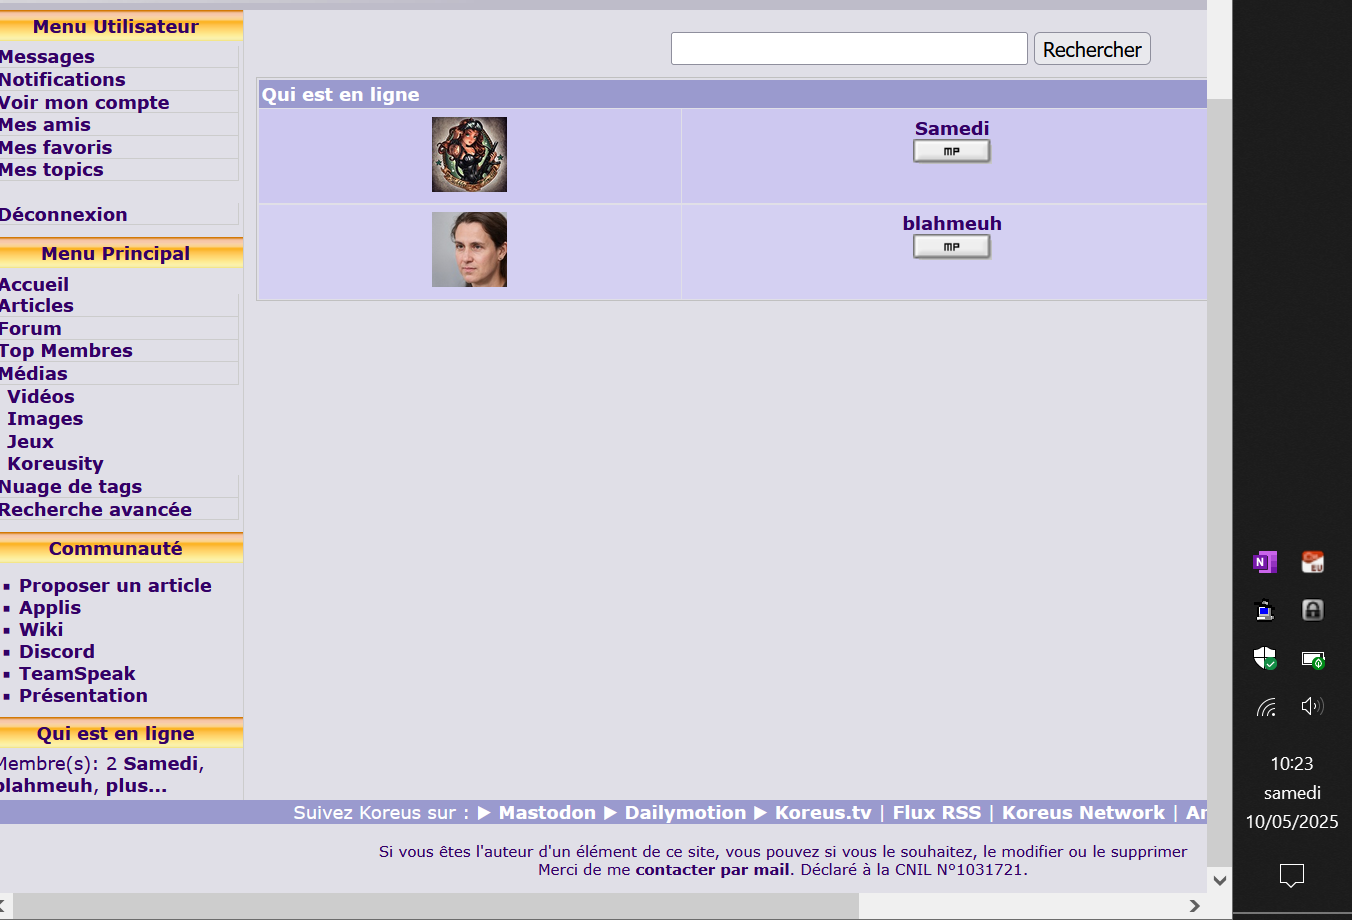Click the vertical scrollbar down arrow
Image resolution: width=1352 pixels, height=920 pixels.
click(x=1219, y=880)
